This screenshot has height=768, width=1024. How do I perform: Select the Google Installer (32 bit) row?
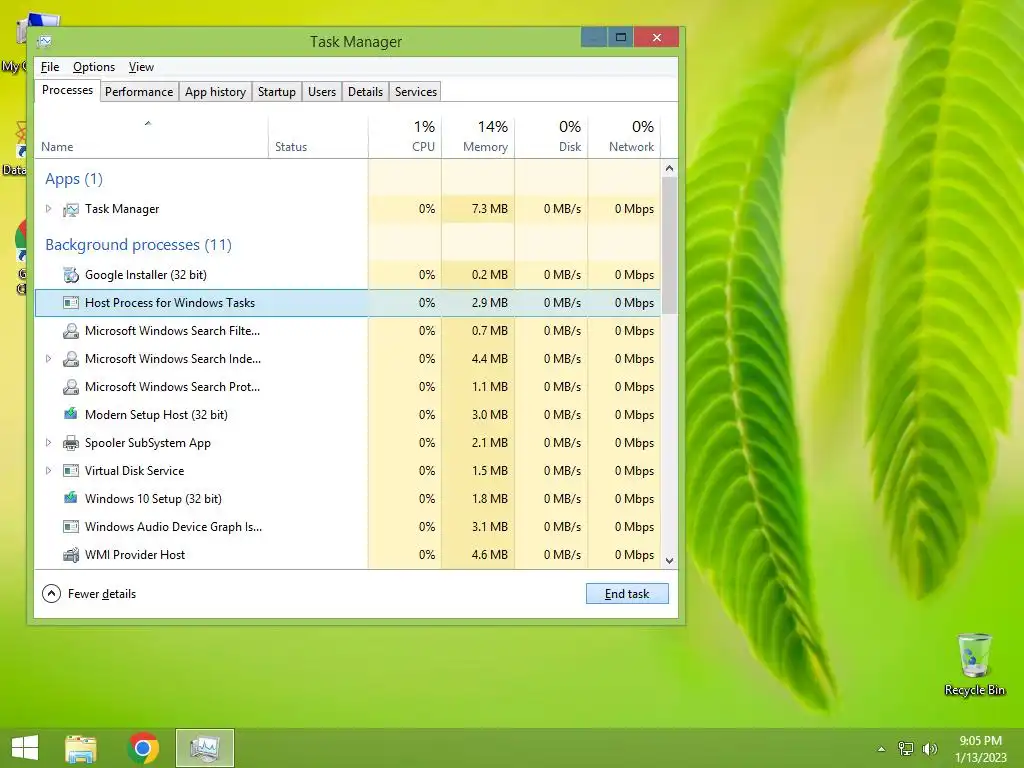point(347,275)
